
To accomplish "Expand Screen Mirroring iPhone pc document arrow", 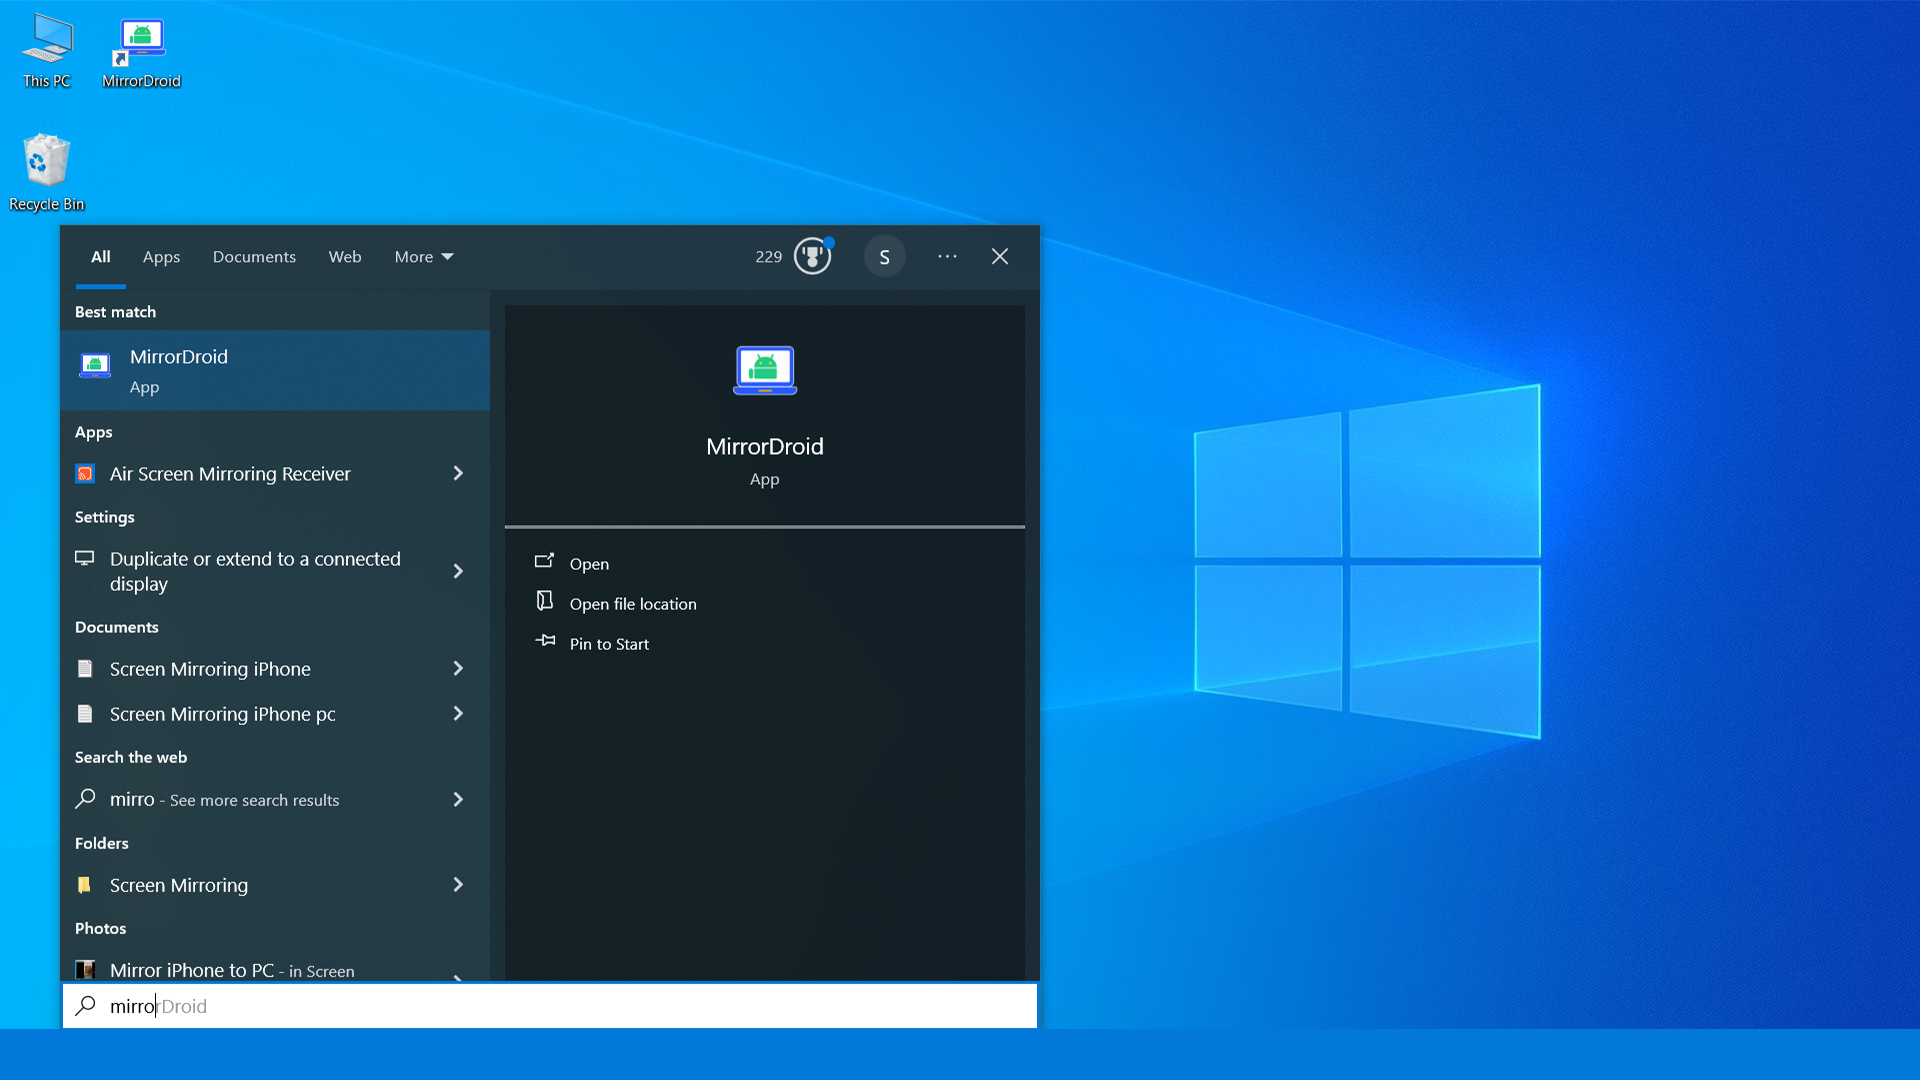I will click(458, 714).
